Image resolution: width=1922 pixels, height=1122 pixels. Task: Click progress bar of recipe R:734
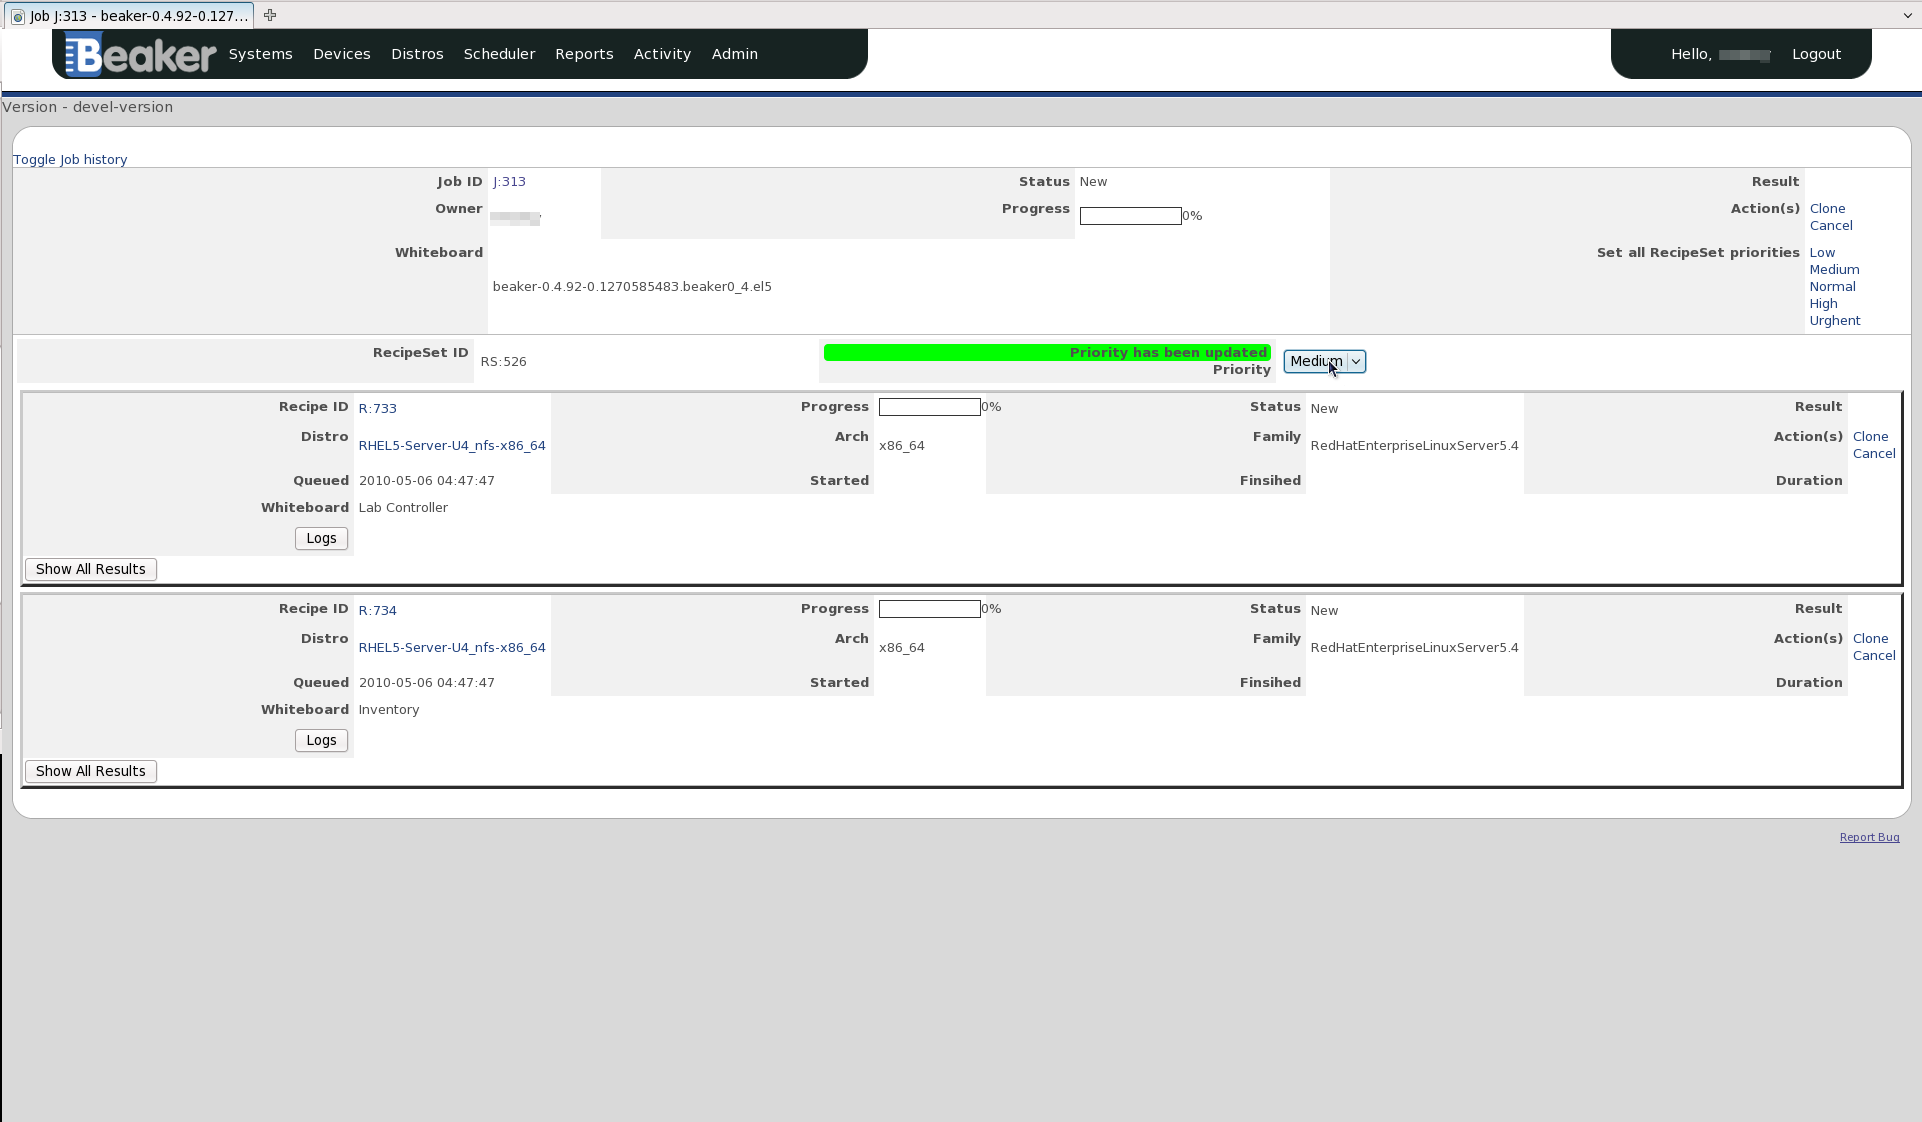tap(929, 609)
